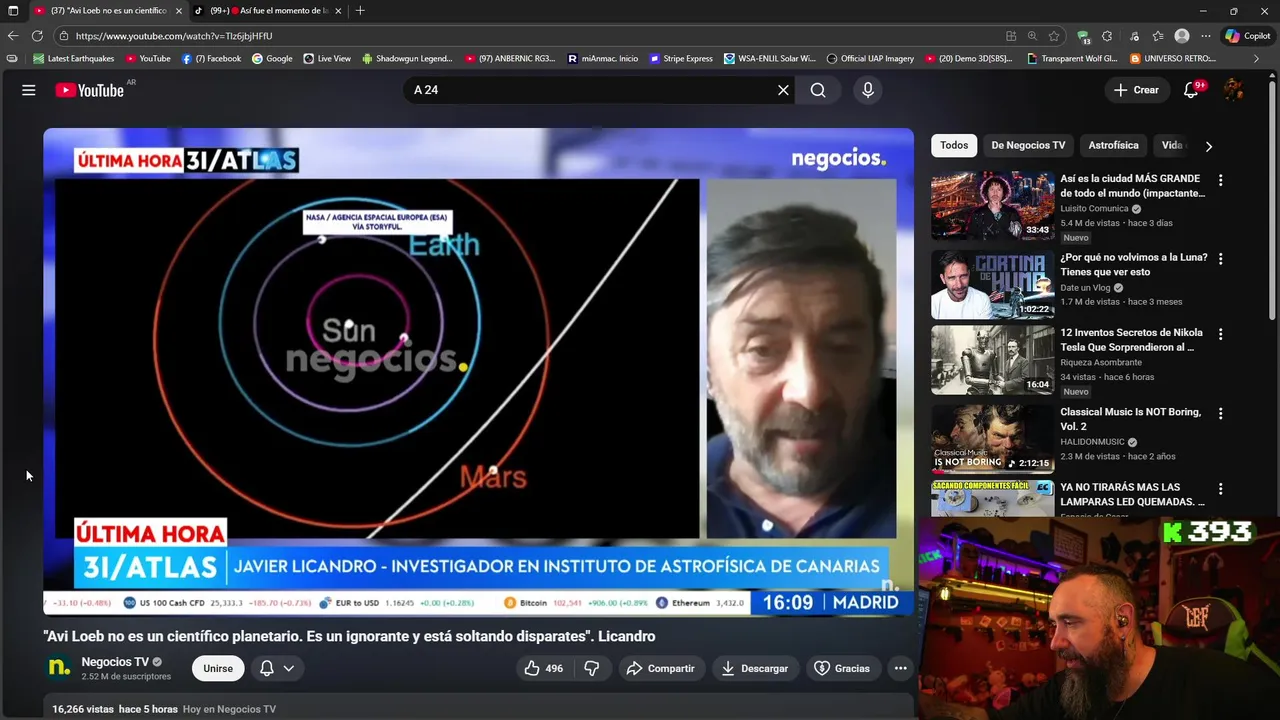This screenshot has width=1280, height=720.
Task: Run search with the magnifier button
Action: tap(818, 90)
